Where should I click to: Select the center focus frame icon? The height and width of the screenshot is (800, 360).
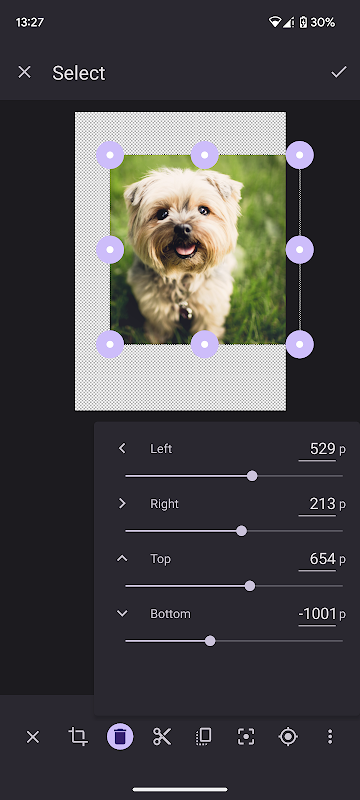pos(246,736)
